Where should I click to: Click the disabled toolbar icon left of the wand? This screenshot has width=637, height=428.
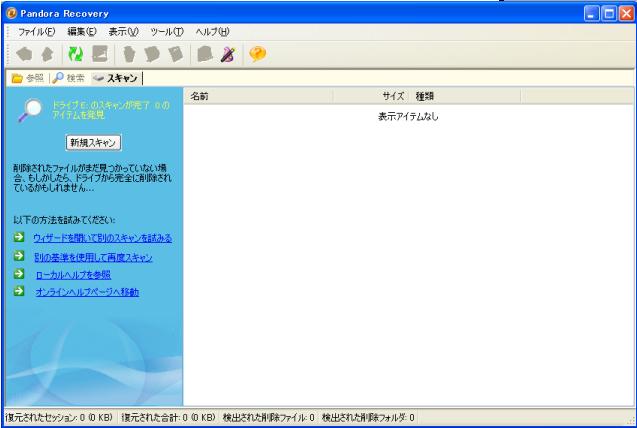click(205, 54)
